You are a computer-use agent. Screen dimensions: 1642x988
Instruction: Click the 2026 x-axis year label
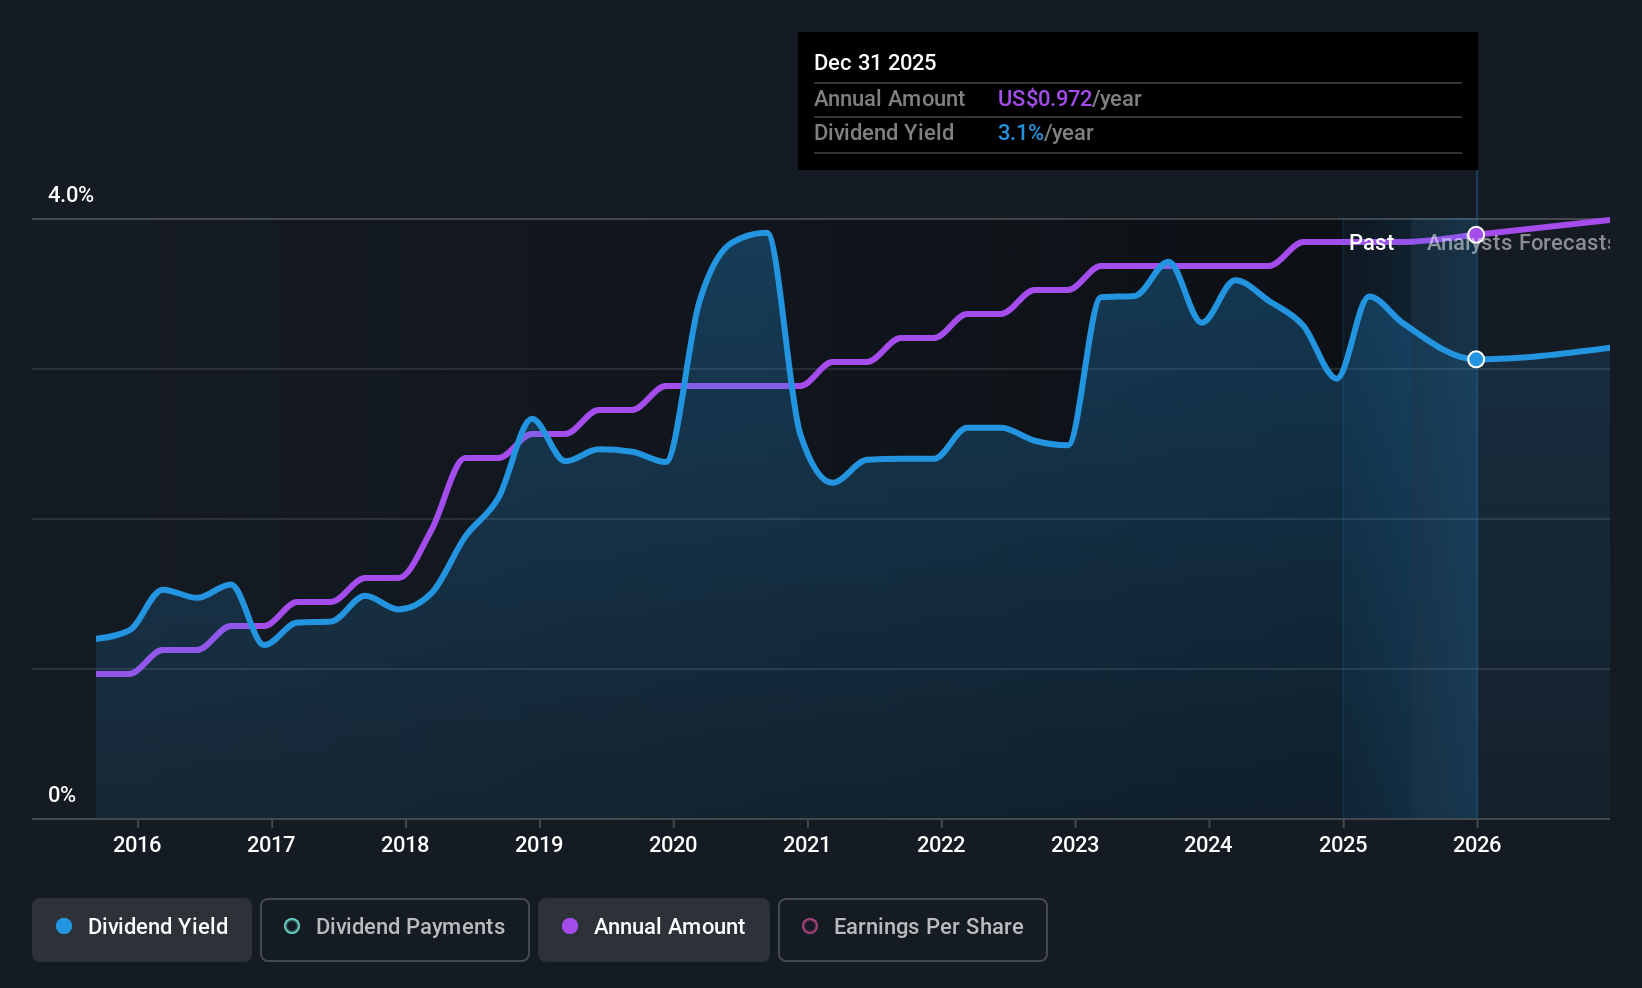click(x=1477, y=844)
